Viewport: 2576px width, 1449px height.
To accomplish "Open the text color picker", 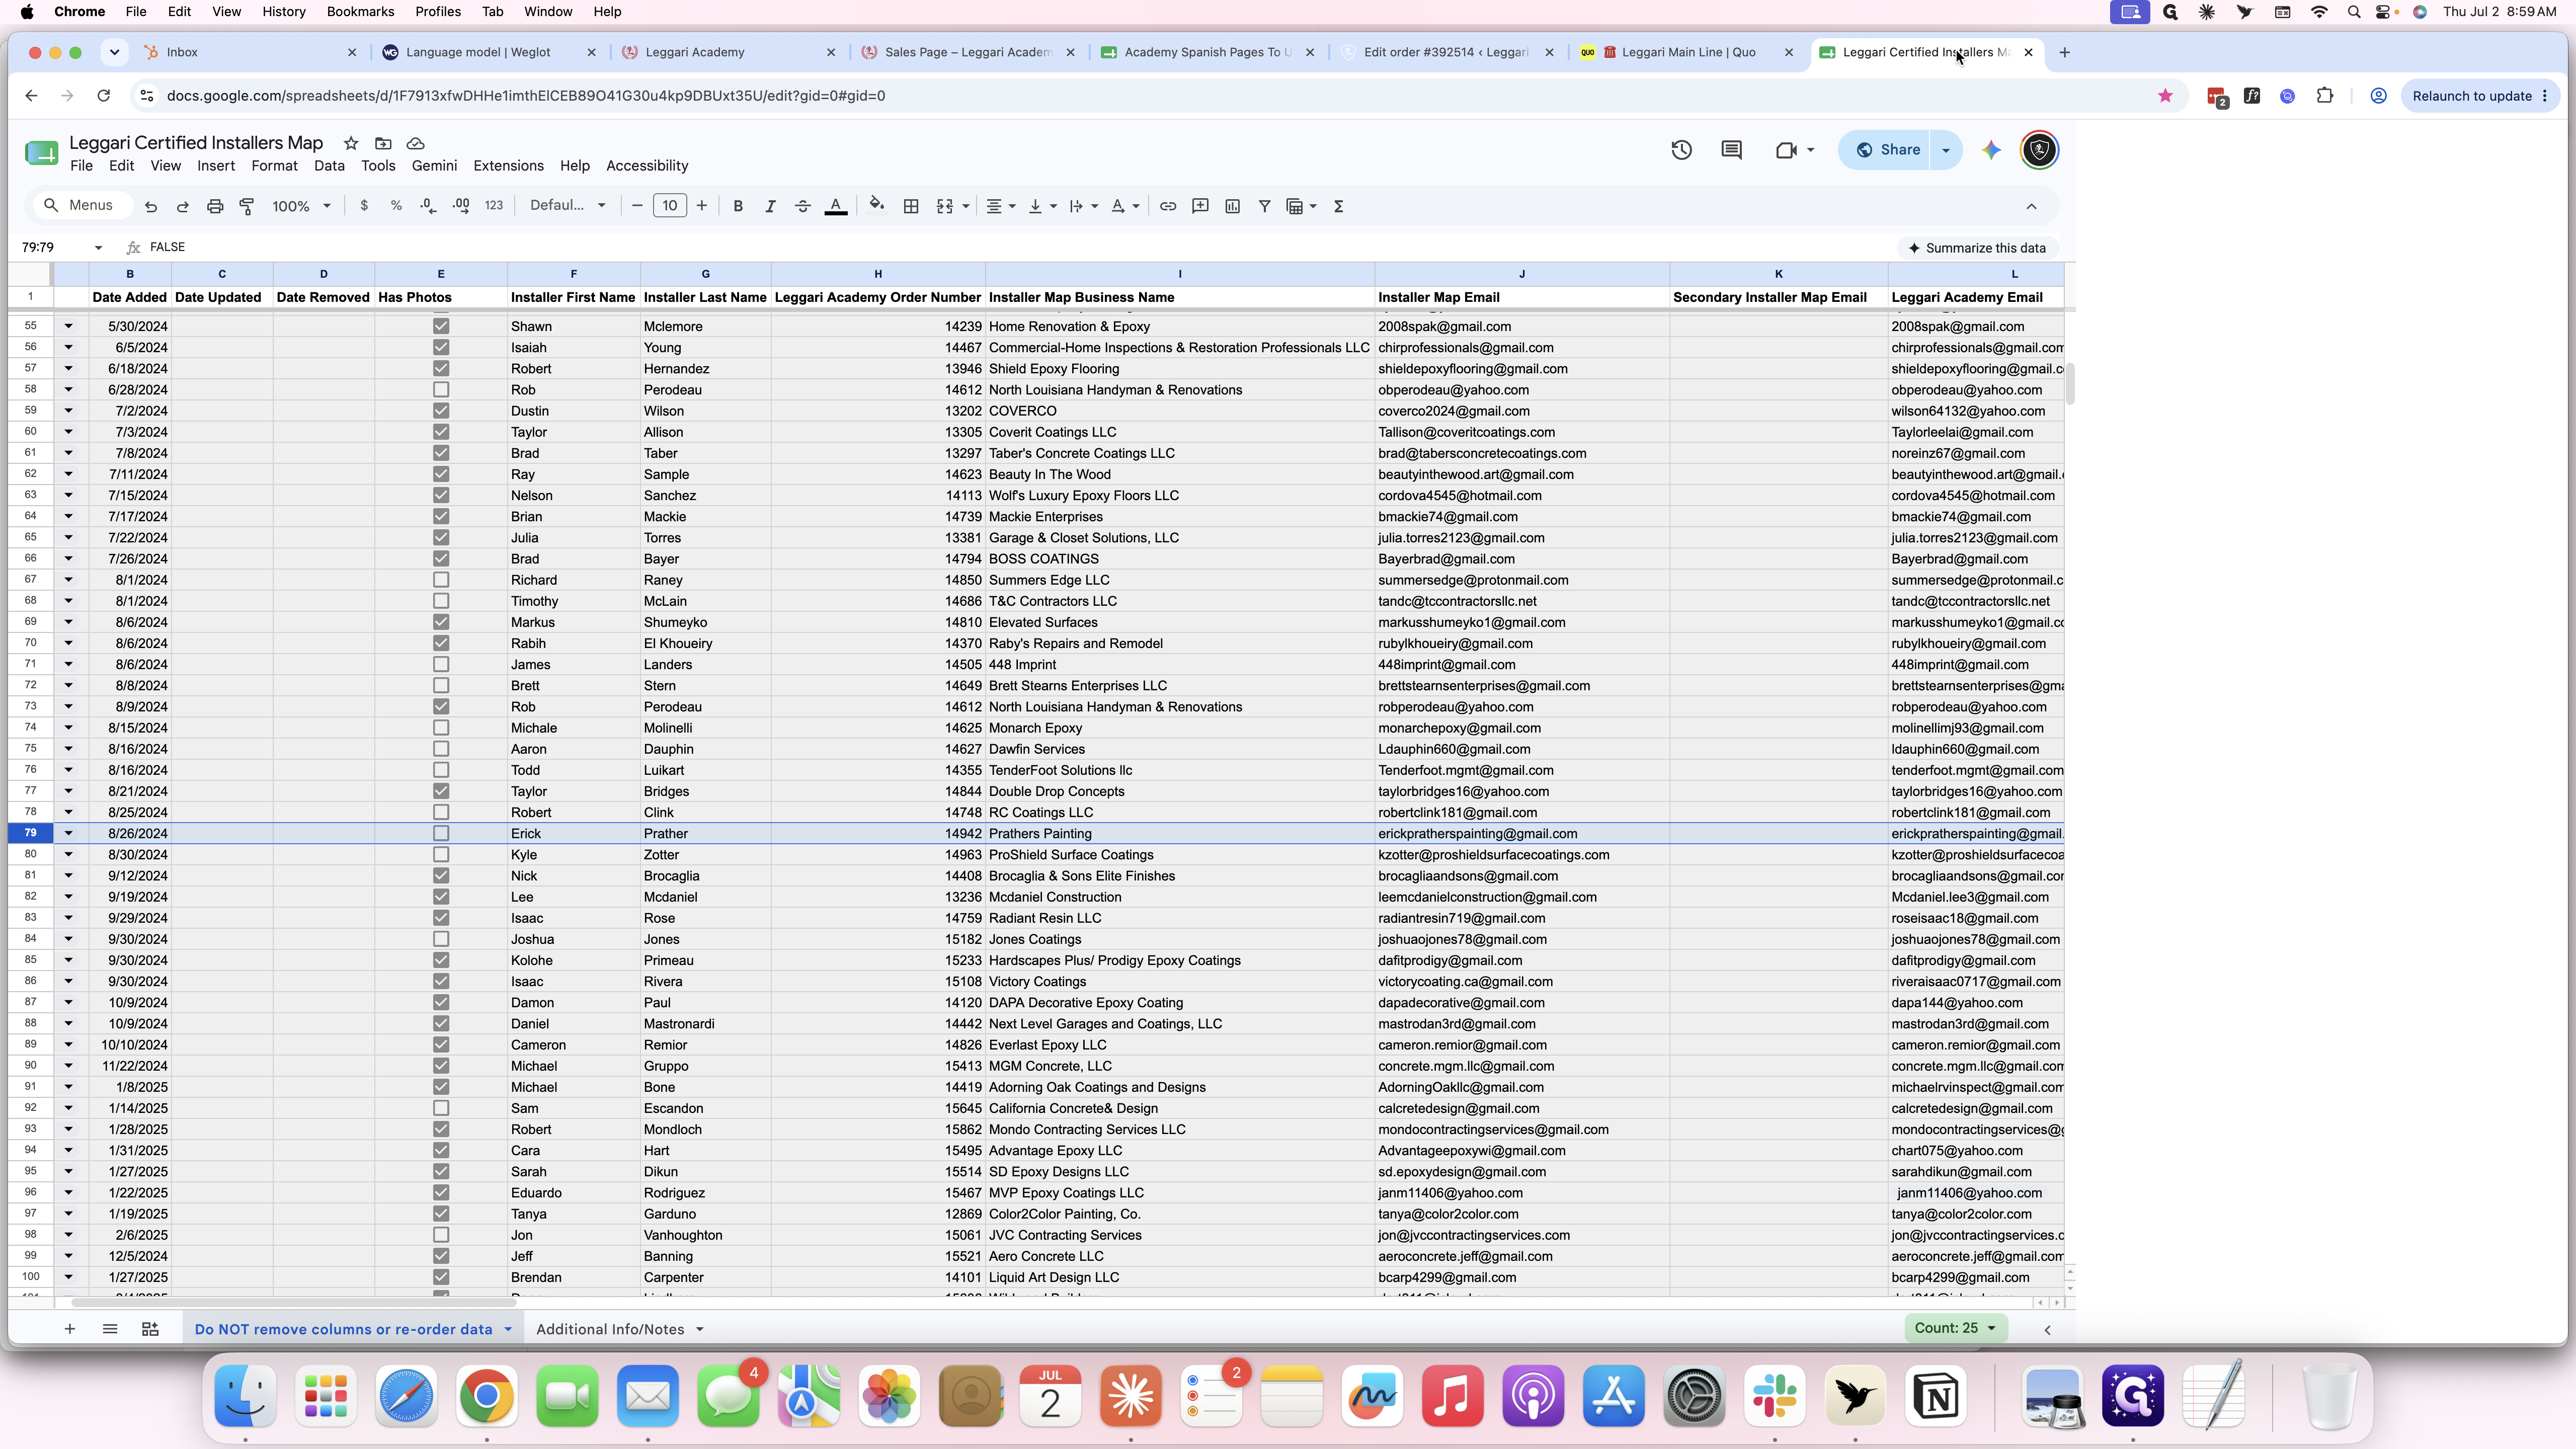I will [836, 206].
